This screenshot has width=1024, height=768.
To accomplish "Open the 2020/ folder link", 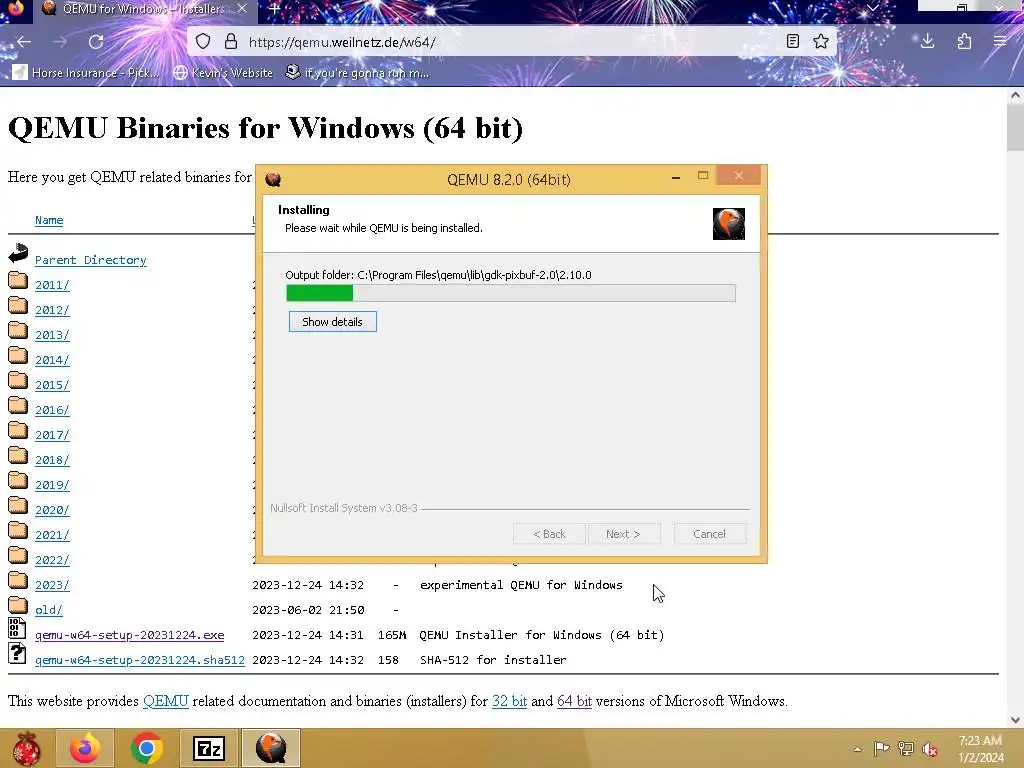I will (52, 510).
